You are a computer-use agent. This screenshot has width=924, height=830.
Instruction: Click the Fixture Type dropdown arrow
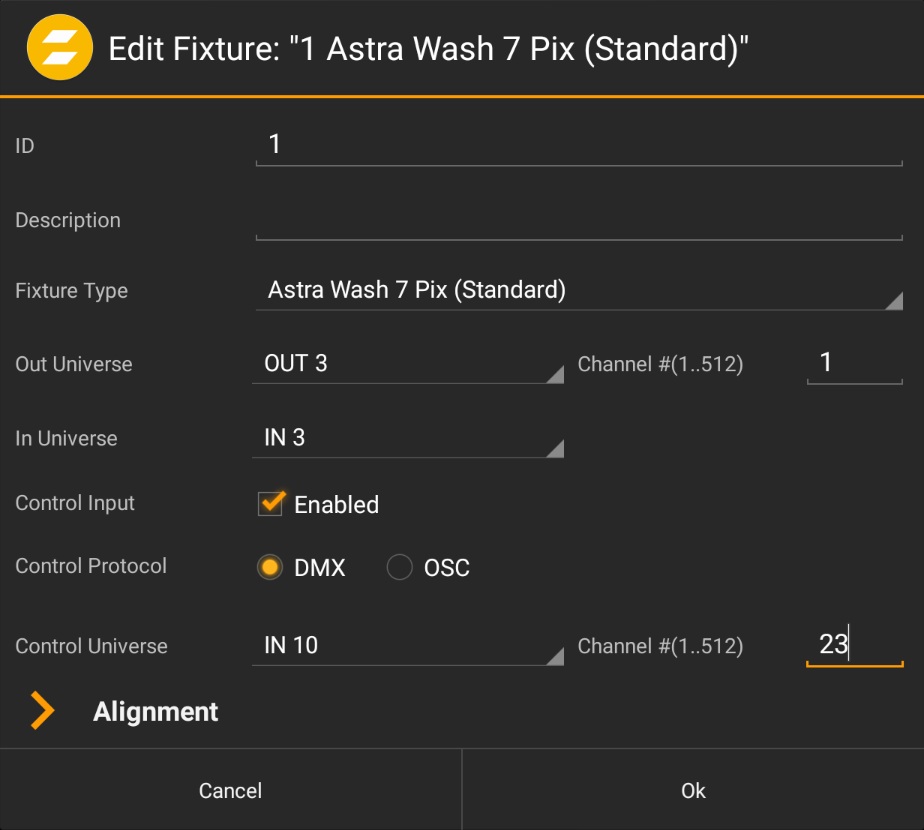tap(893, 301)
